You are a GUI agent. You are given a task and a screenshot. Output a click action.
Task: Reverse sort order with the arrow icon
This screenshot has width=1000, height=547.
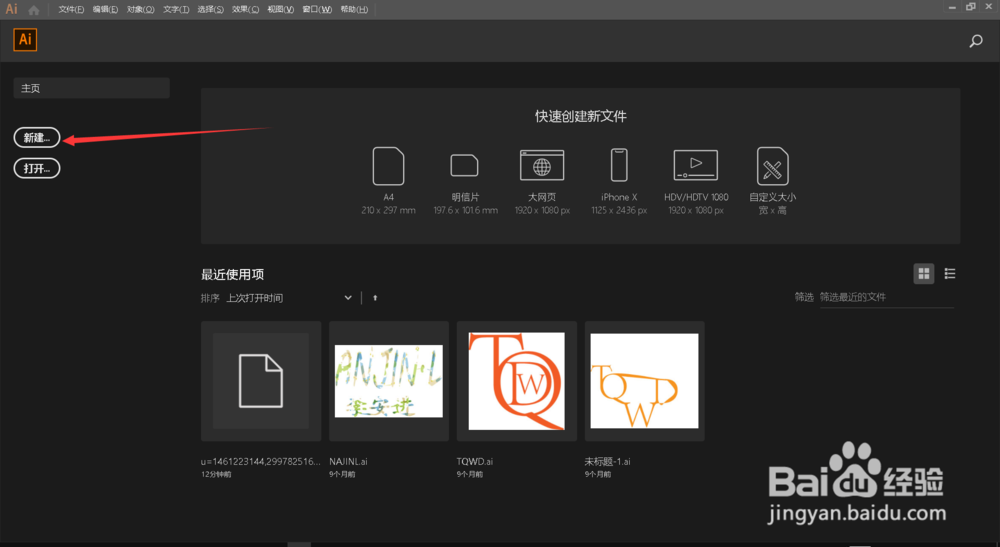pyautogui.click(x=375, y=298)
